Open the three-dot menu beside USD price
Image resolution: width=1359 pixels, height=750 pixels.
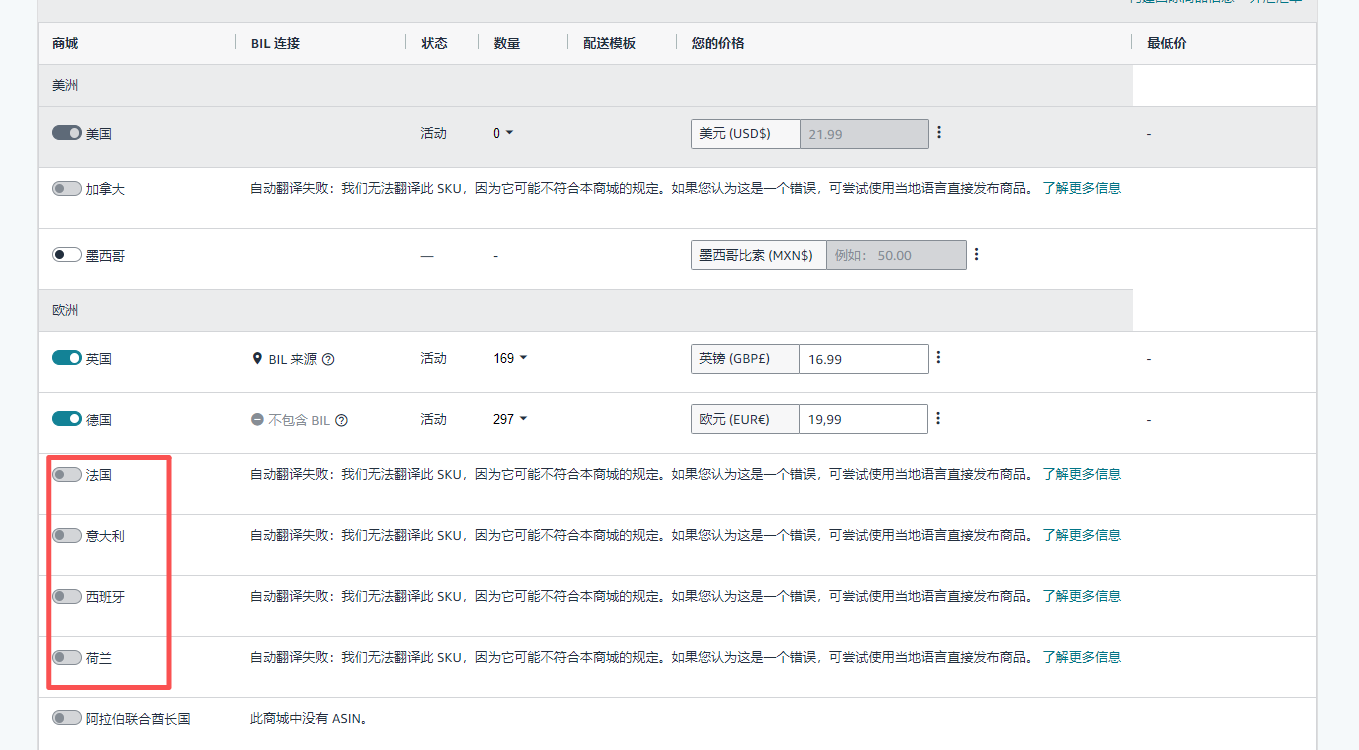point(938,133)
